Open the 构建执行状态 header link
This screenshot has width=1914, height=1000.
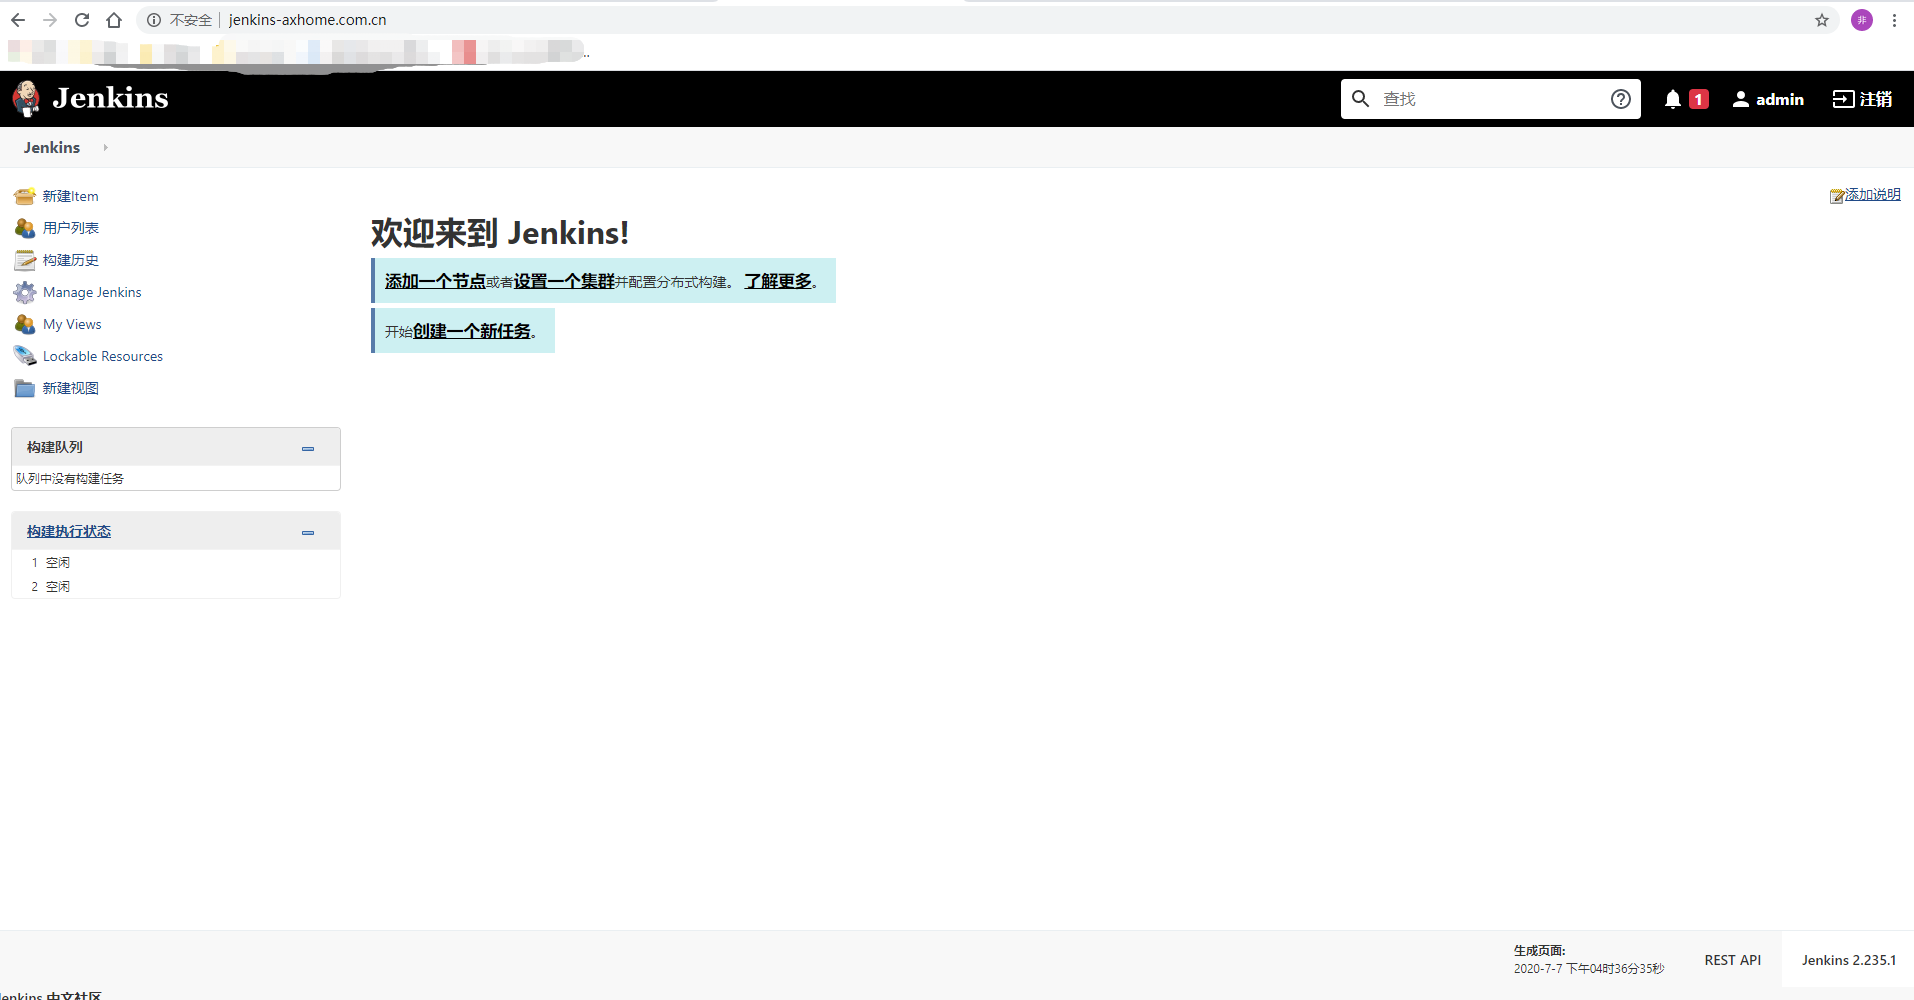pos(69,531)
